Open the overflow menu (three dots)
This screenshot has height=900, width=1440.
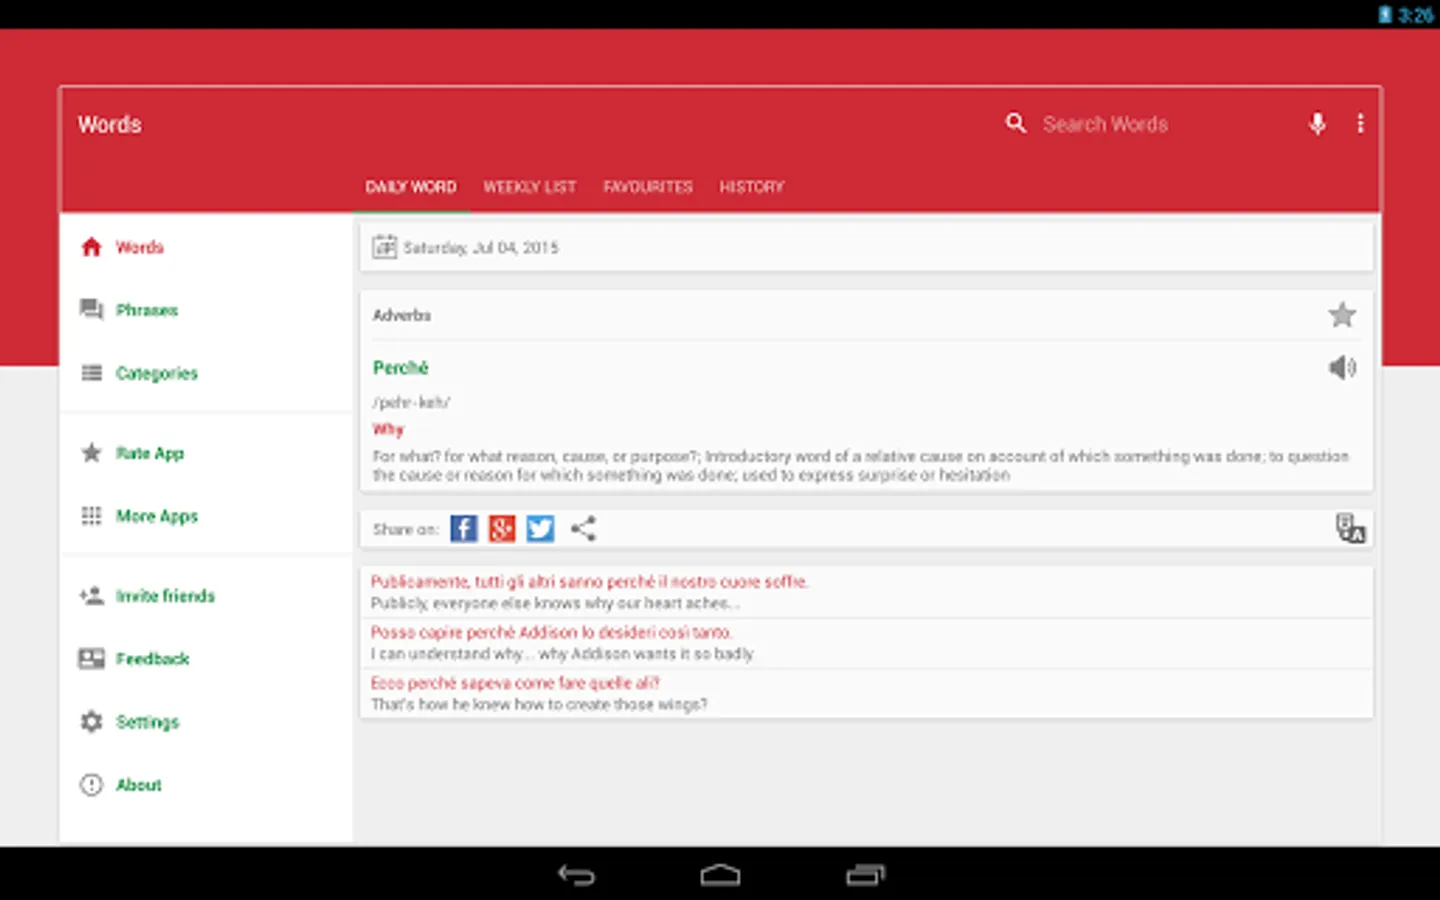[1360, 123]
